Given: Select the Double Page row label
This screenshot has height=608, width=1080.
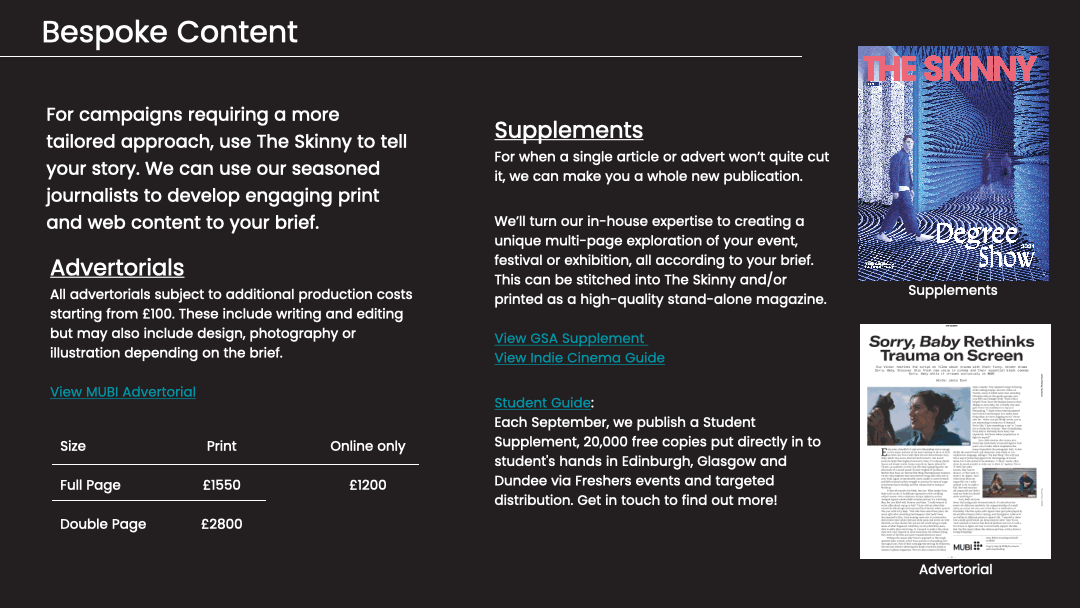Looking at the screenshot, I should tap(103, 524).
